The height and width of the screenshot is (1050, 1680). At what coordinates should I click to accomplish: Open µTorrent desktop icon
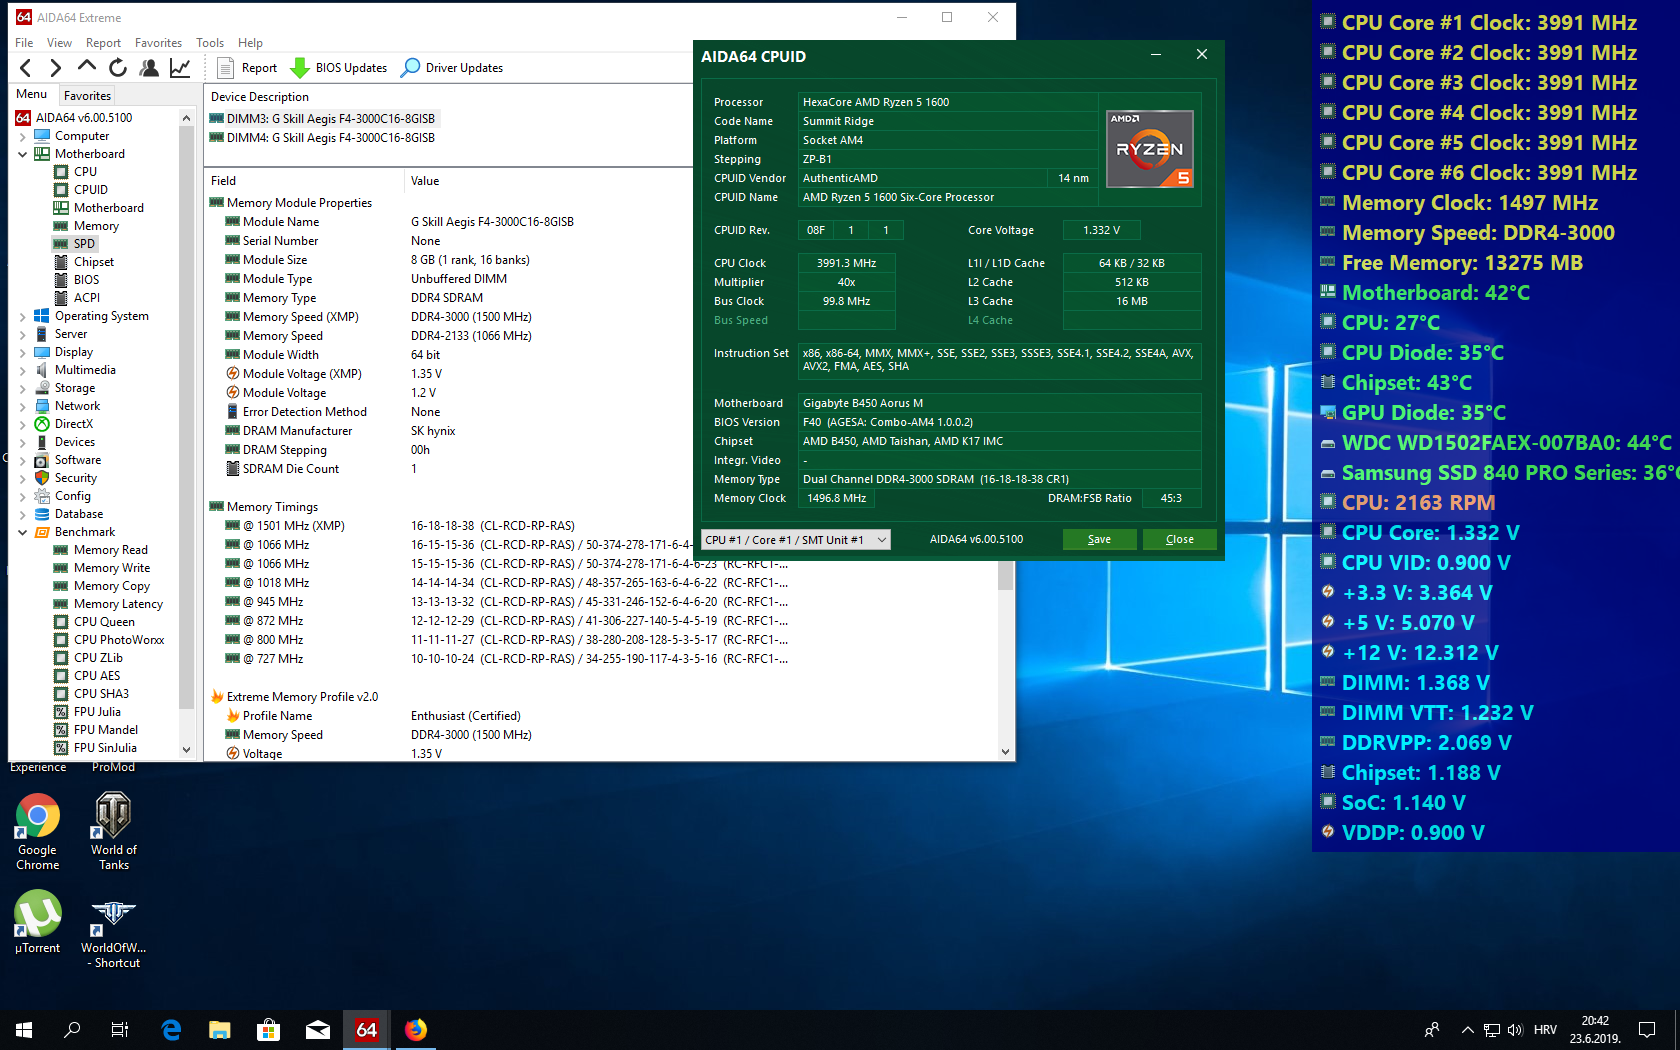point(38,922)
